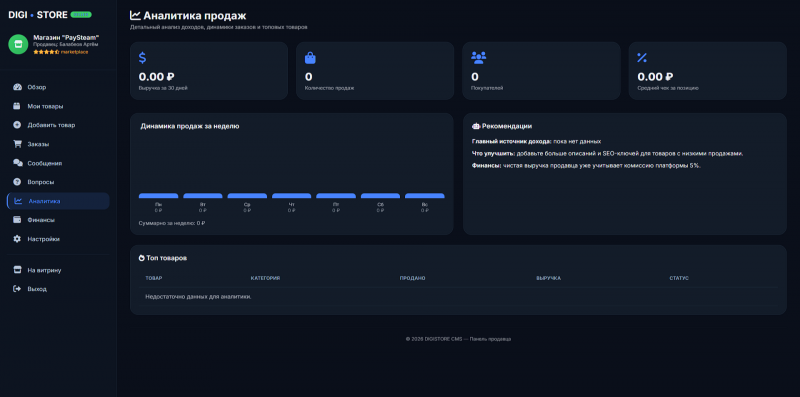Click the storefront icon На витрину
This screenshot has width=800, height=397.
pyautogui.click(x=17, y=270)
